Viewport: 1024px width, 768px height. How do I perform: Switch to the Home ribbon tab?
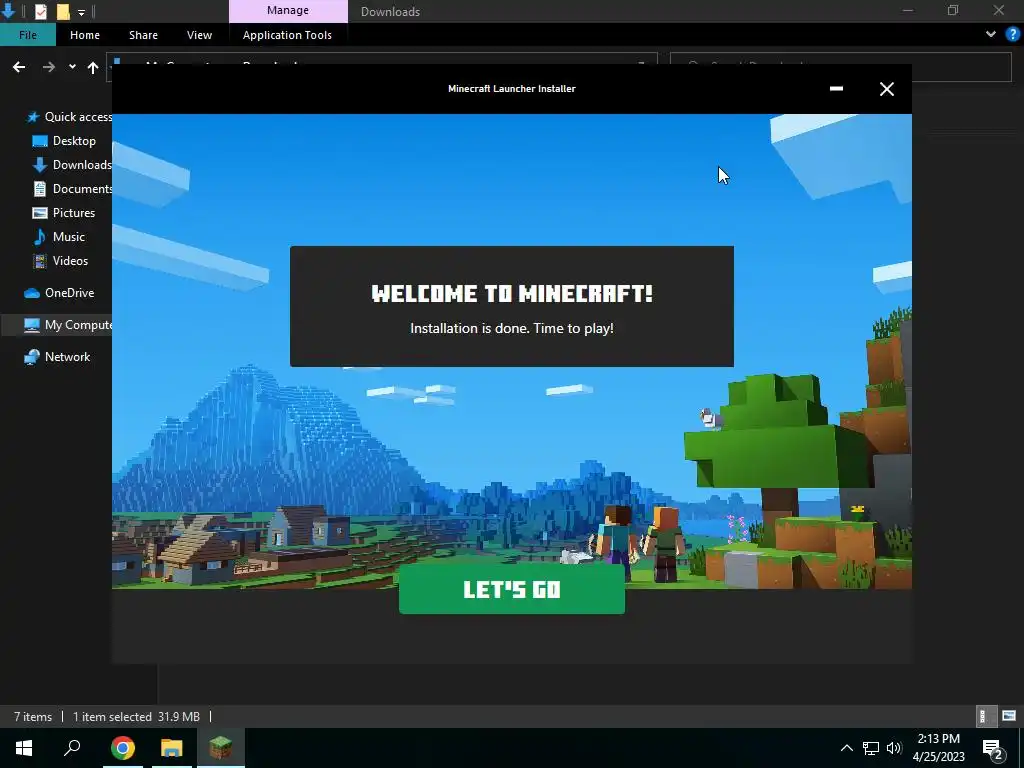click(x=85, y=35)
